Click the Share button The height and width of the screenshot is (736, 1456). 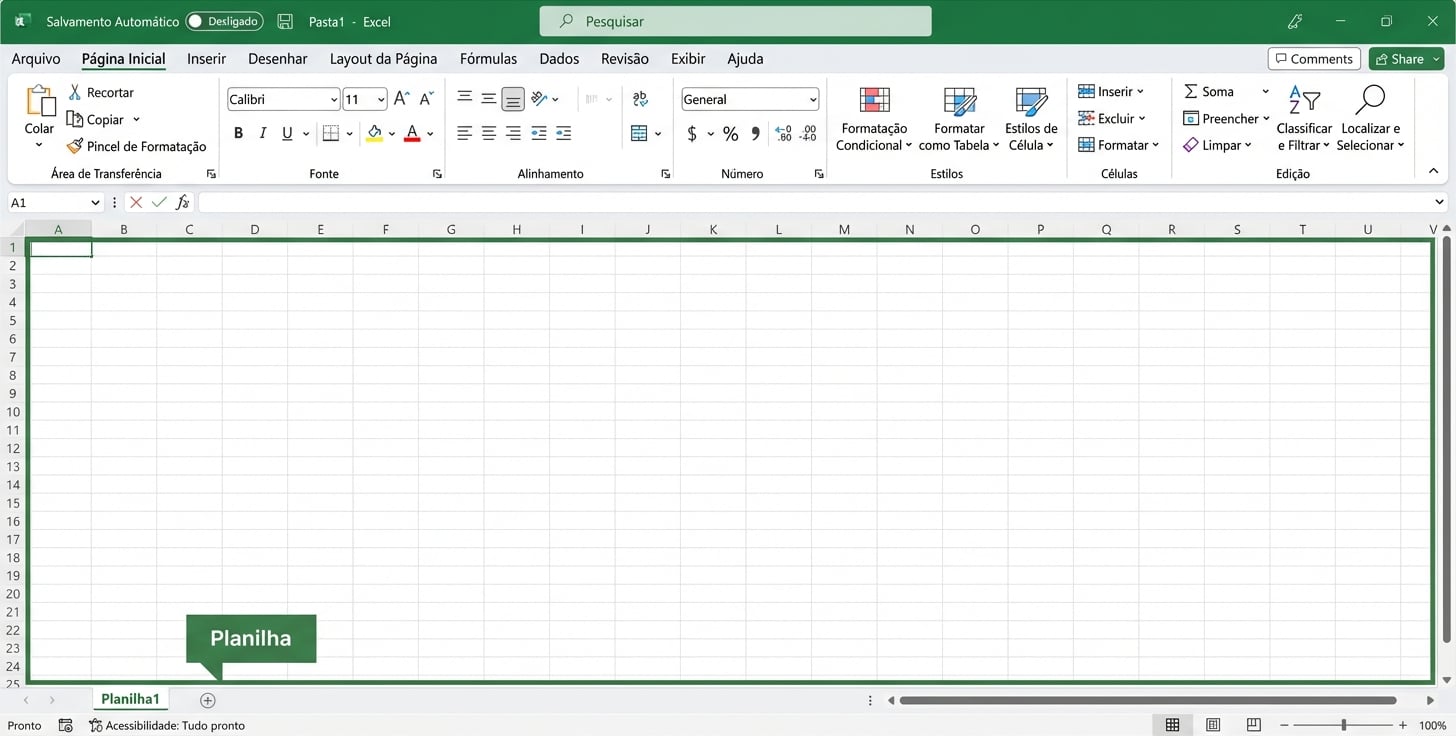1406,59
